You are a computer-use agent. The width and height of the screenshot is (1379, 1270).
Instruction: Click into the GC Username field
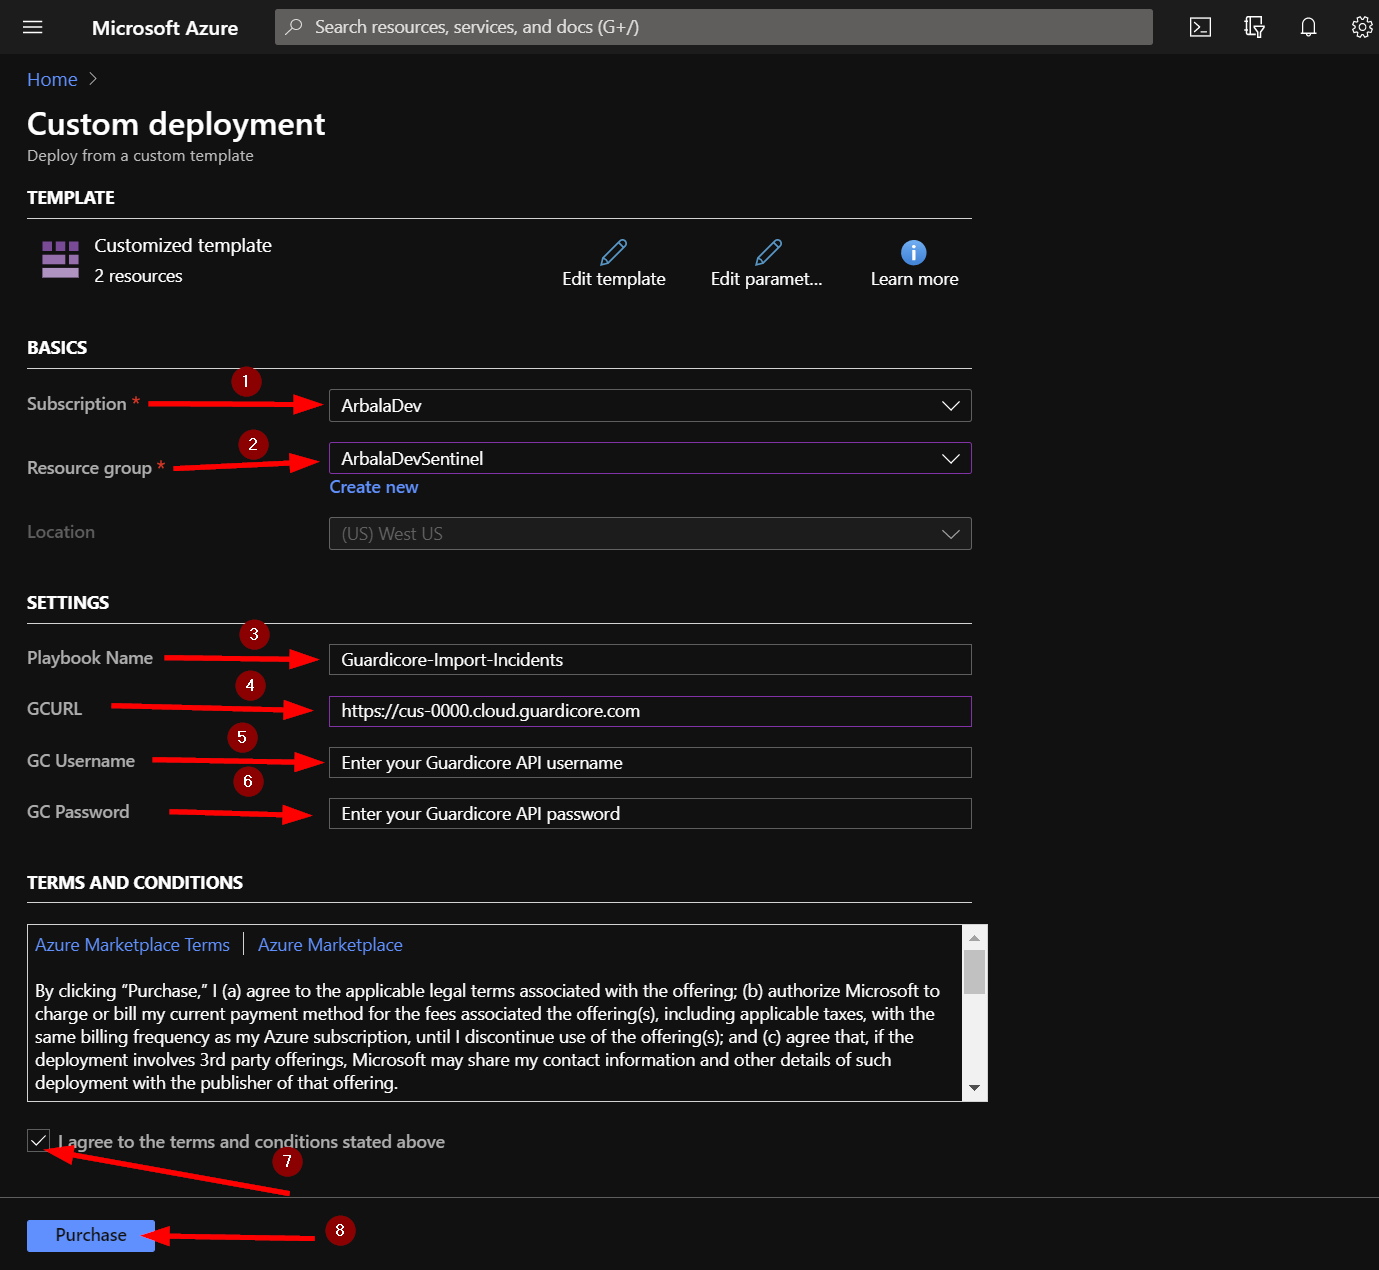[650, 763]
